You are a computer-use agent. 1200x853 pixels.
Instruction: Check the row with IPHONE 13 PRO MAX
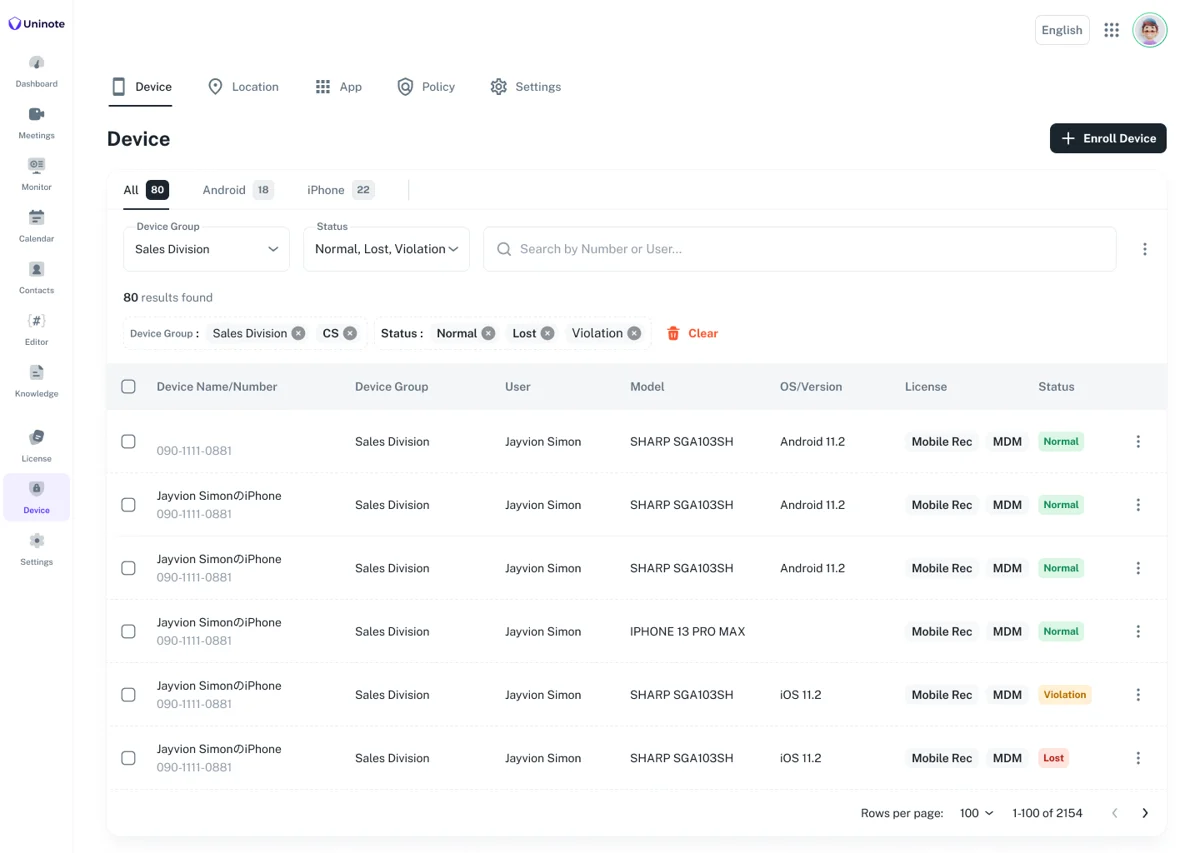(x=128, y=631)
